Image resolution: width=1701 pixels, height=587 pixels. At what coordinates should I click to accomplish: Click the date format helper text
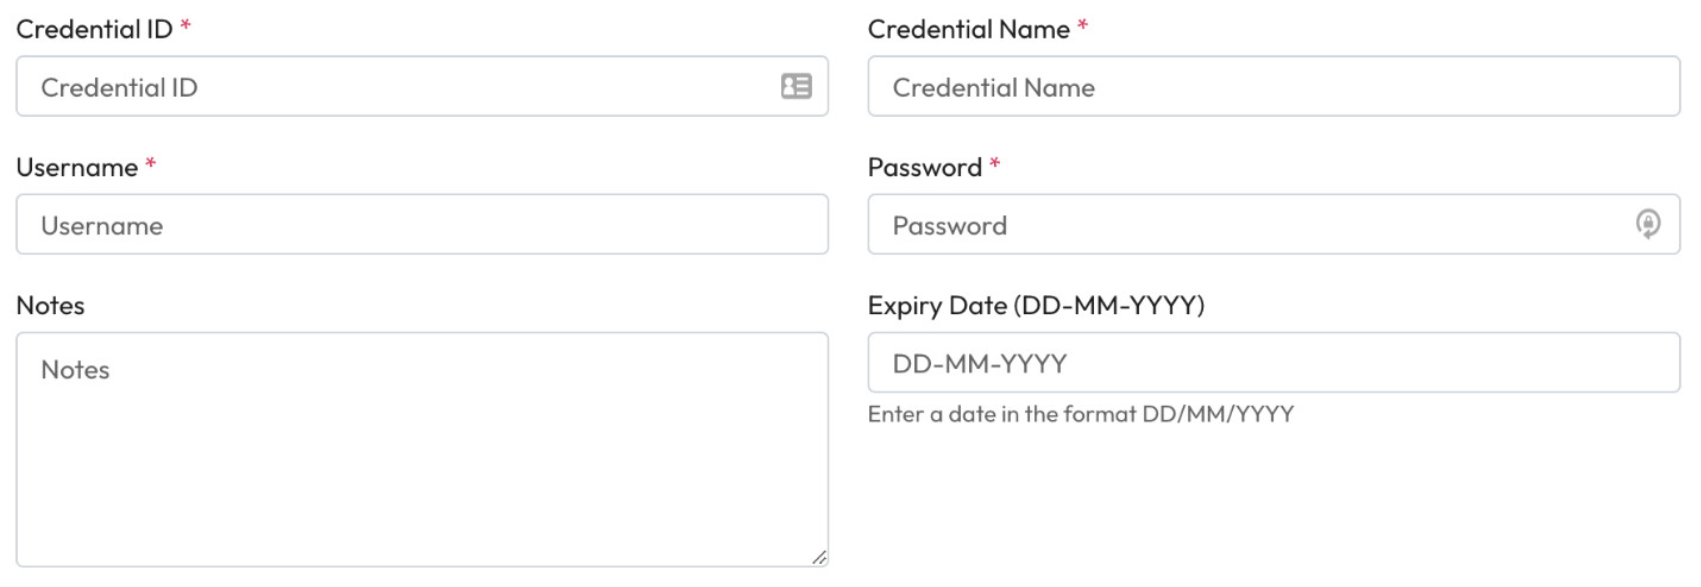(x=1080, y=414)
